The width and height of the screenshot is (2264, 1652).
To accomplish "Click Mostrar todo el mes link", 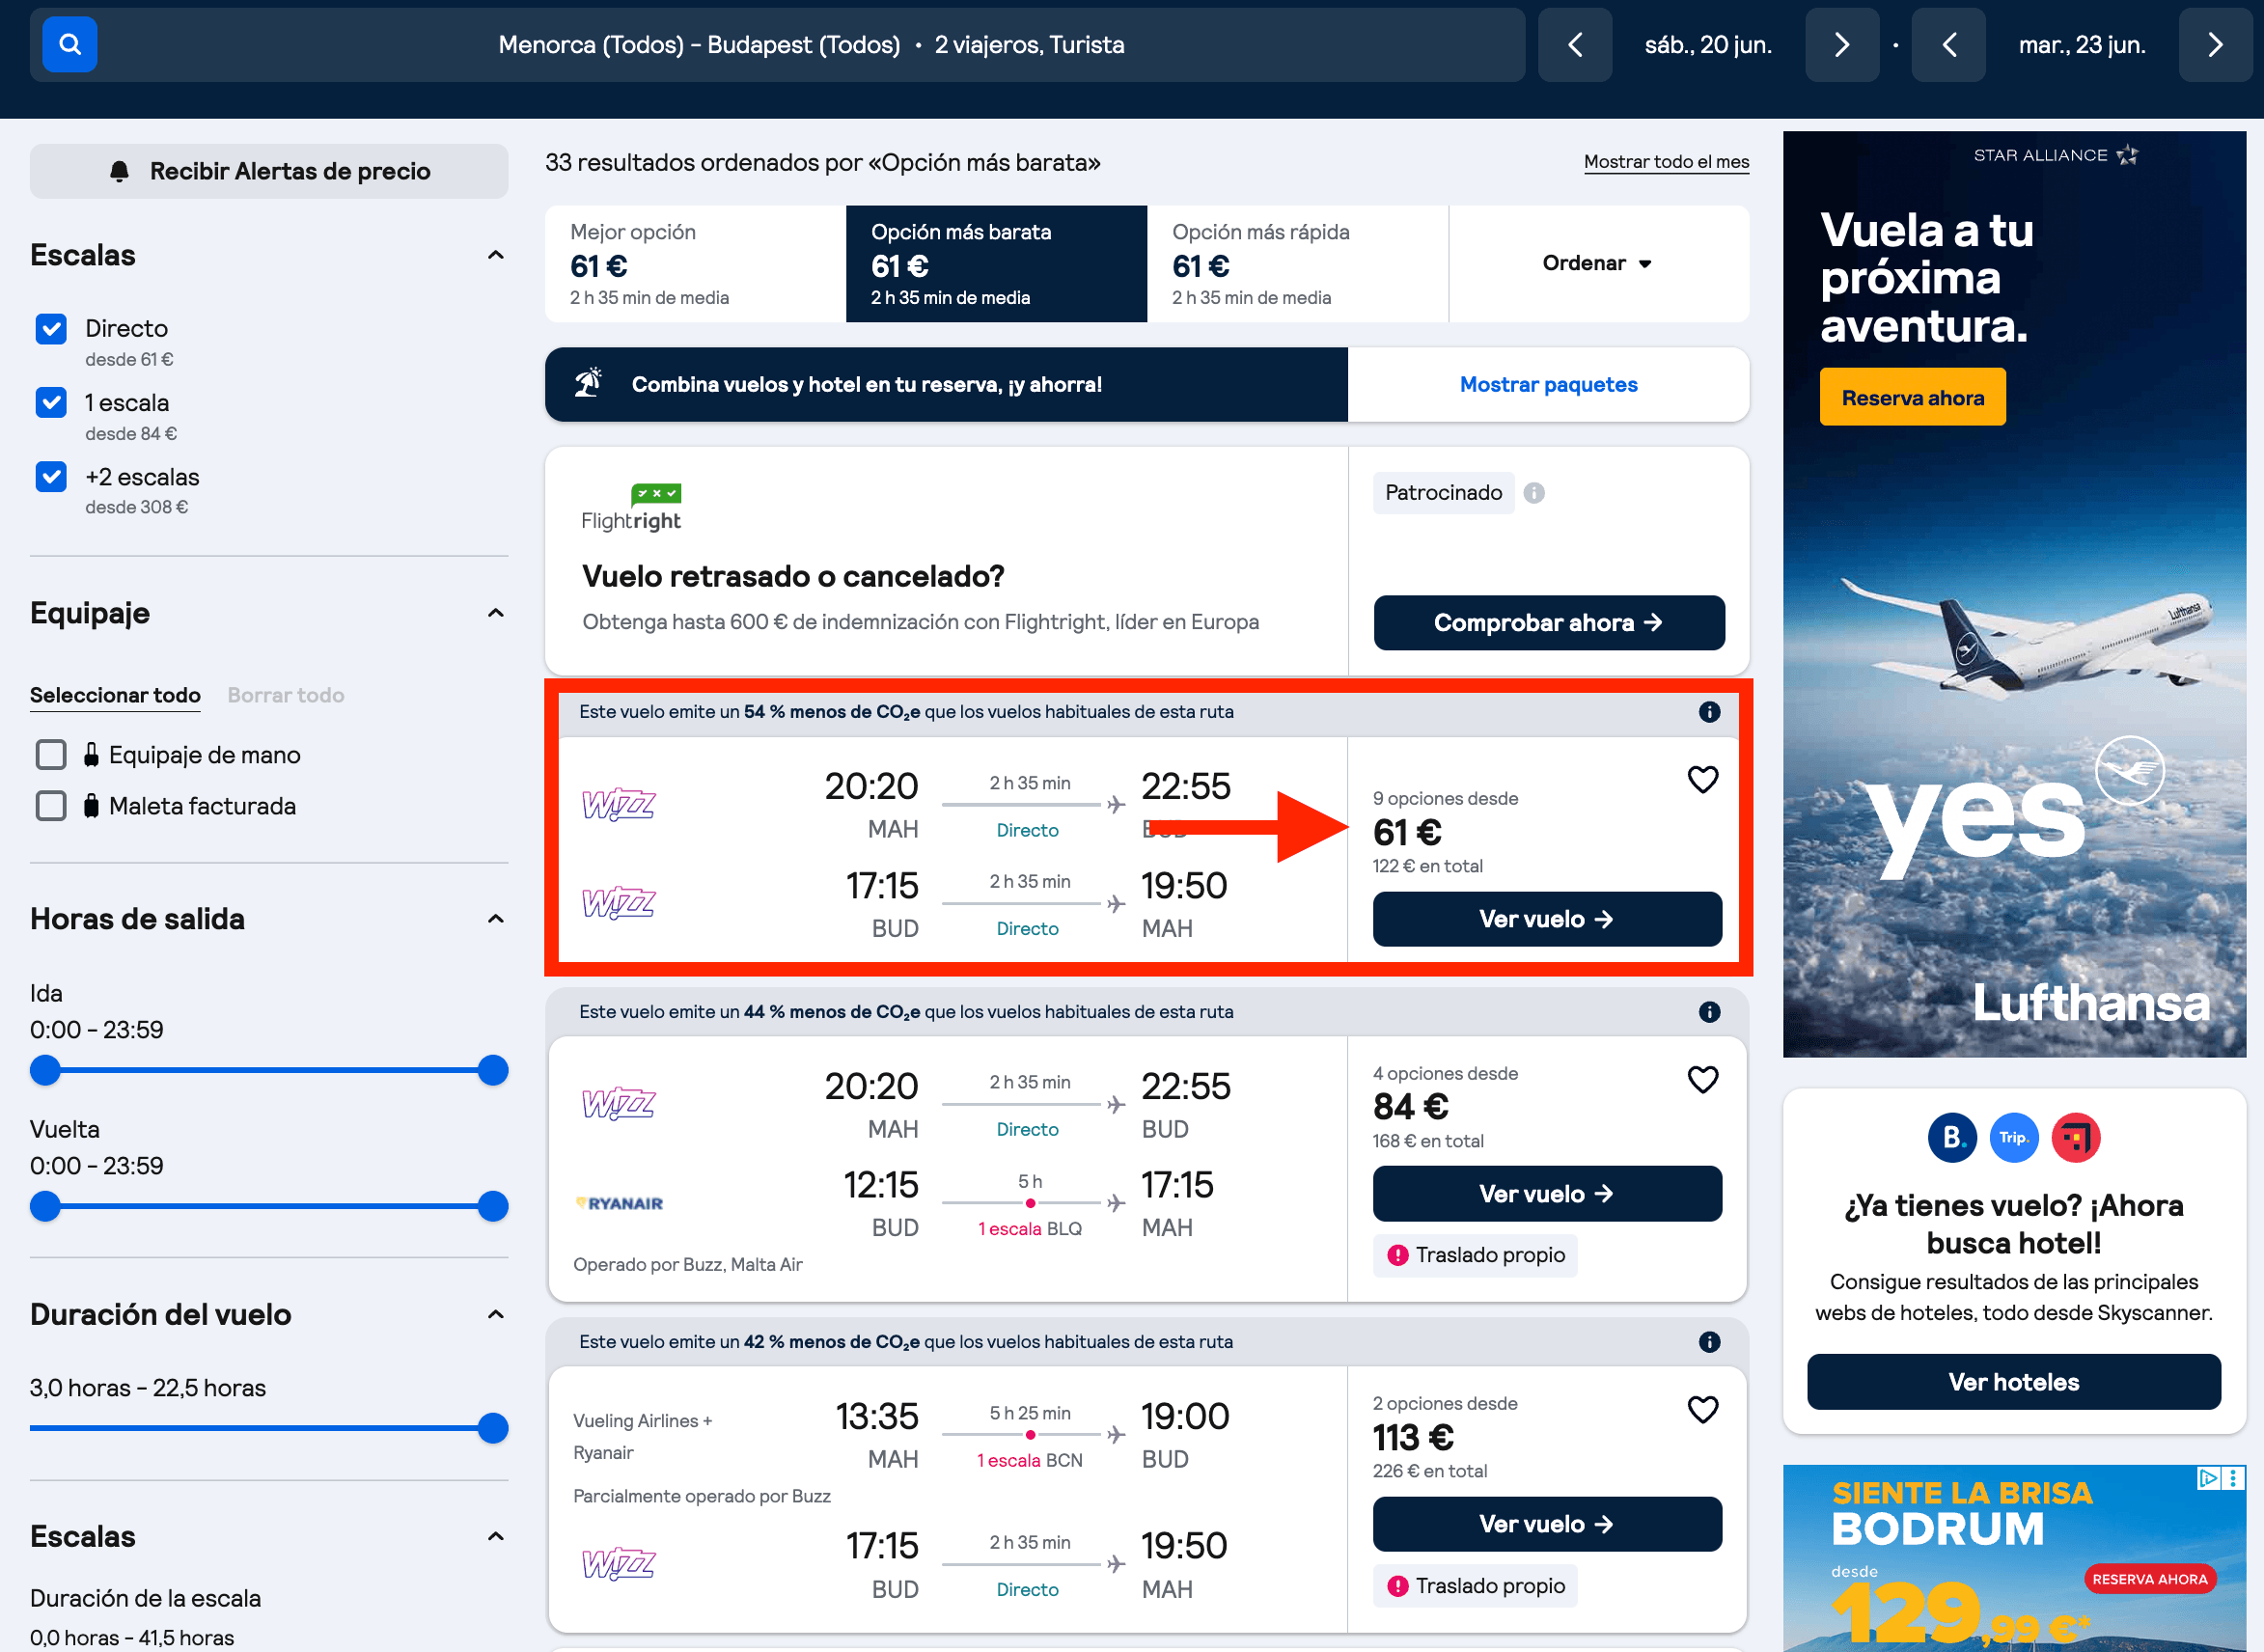I will click(1666, 162).
